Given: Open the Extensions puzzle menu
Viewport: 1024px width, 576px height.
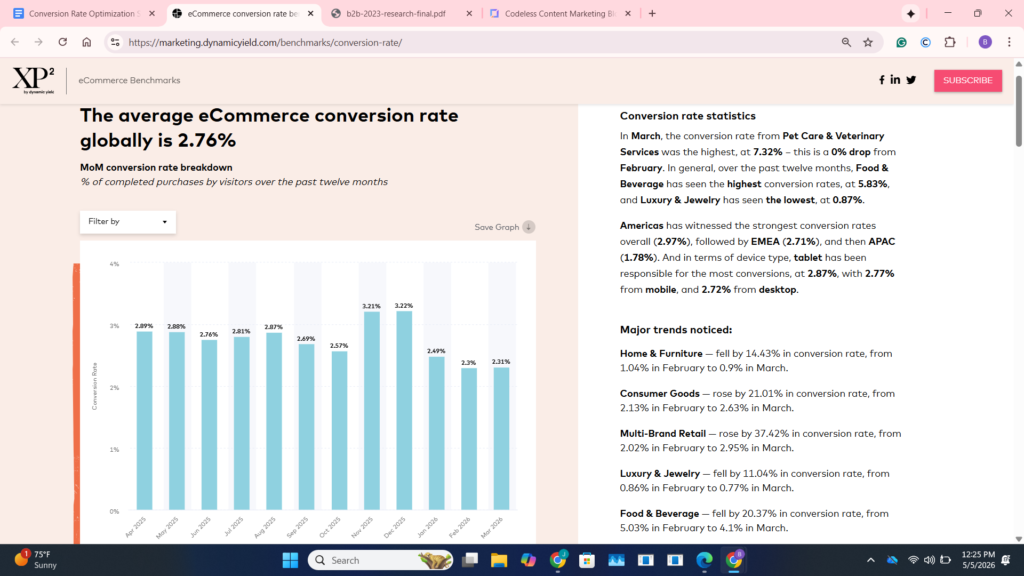Looking at the screenshot, I should (950, 42).
